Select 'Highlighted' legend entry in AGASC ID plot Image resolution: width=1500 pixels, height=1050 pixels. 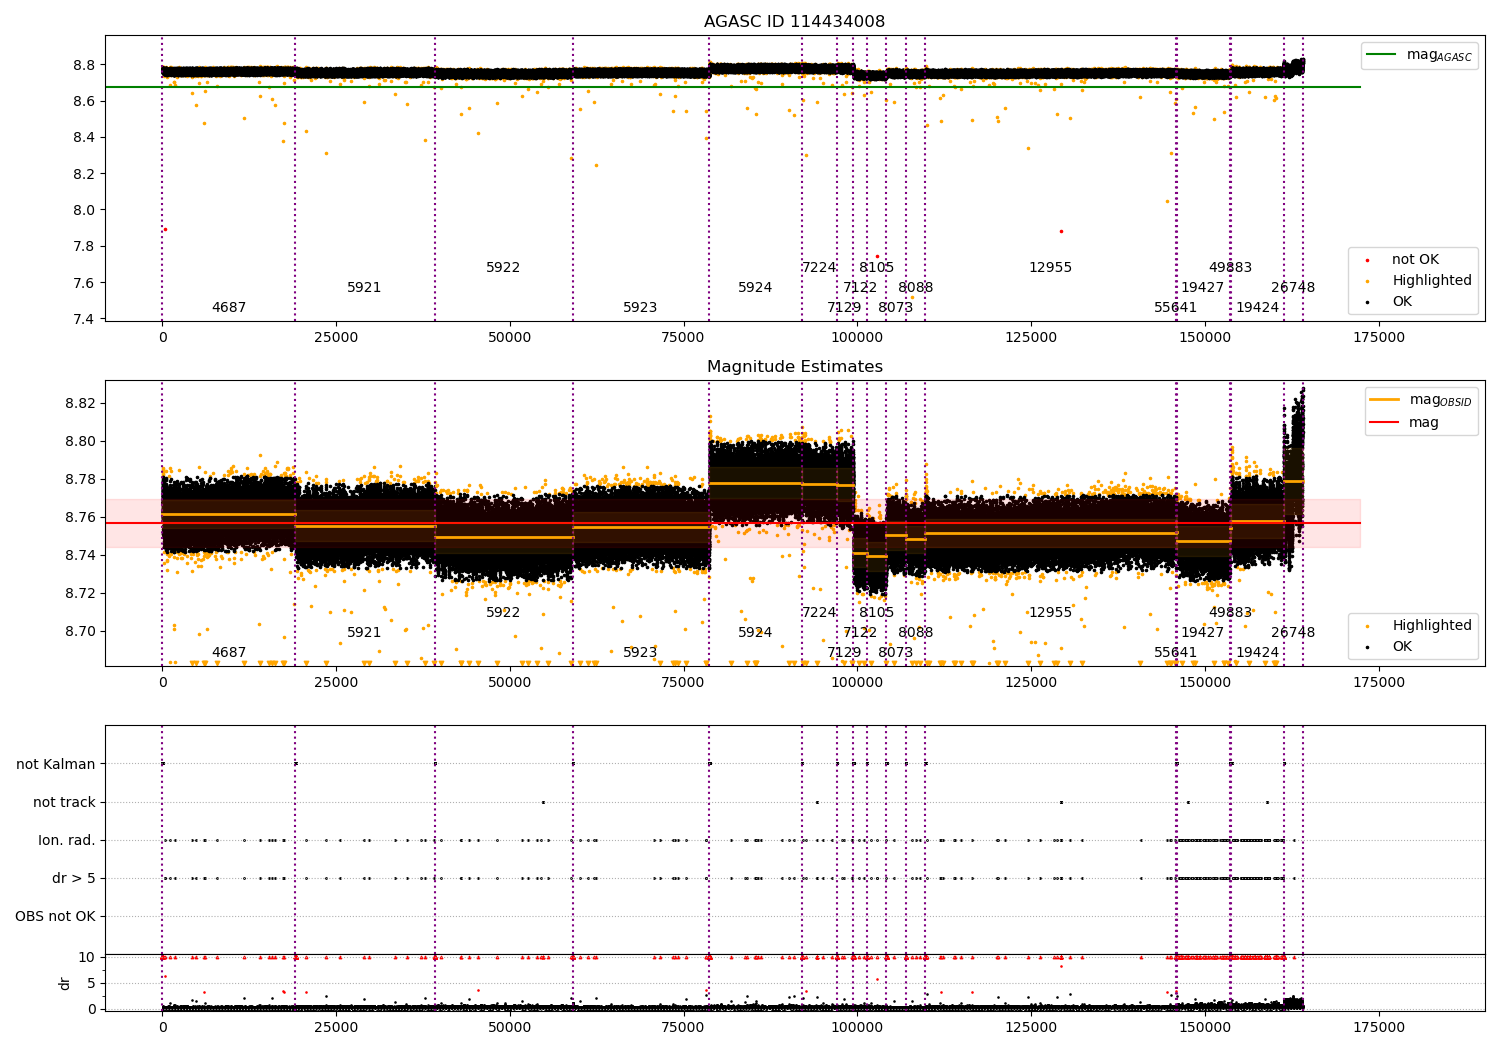point(1420,281)
